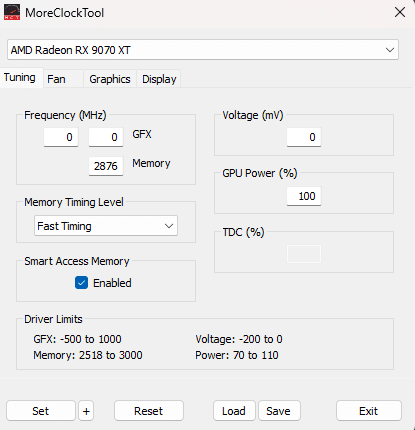Click the Reset button
This screenshot has width=415, height=430.
(149, 411)
